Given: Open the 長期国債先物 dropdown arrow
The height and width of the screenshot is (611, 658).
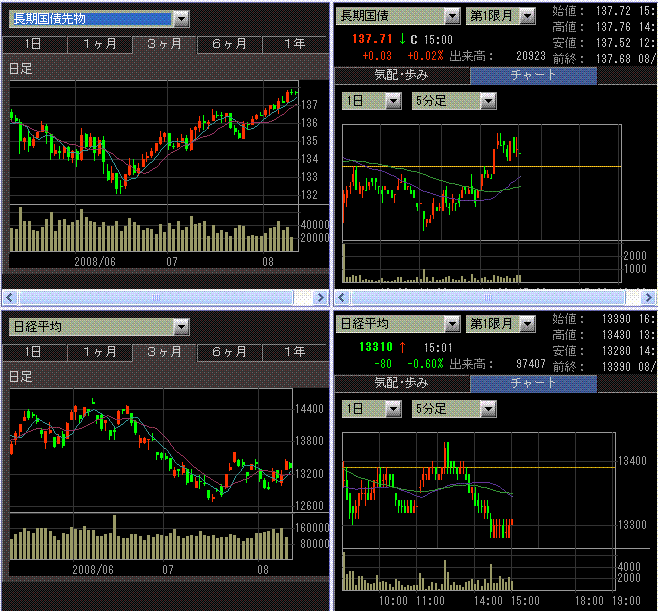Looking at the screenshot, I should click(181, 19).
